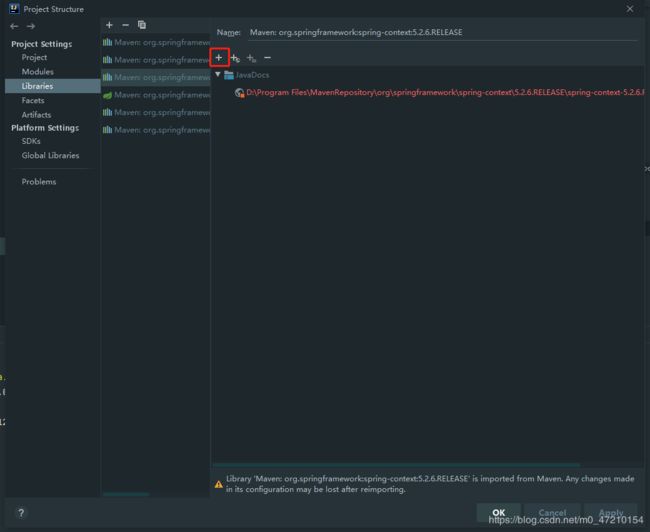The image size is (650, 532).
Task: Select second Maven springframework library
Action: pyautogui.click(x=156, y=60)
